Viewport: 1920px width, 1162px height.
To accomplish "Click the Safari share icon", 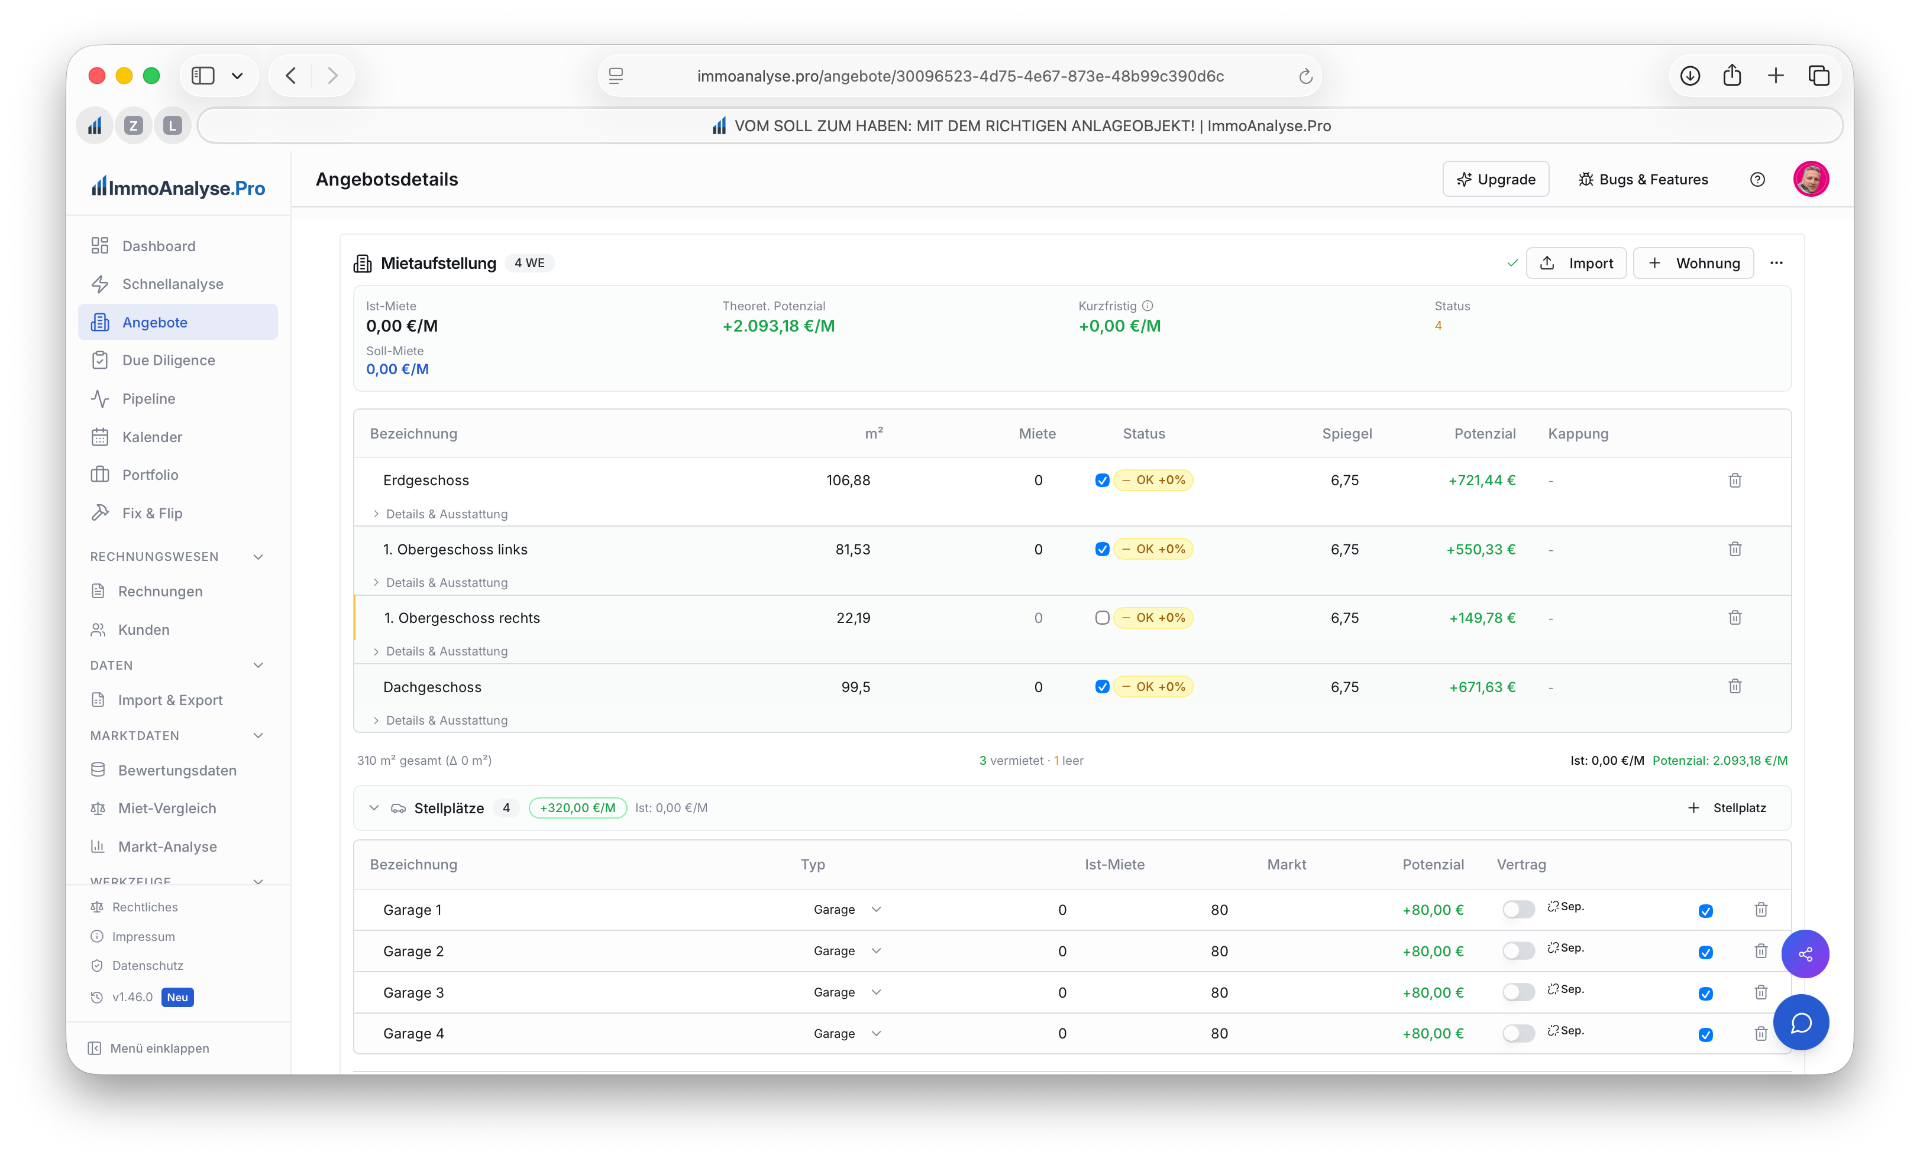I will (1732, 76).
